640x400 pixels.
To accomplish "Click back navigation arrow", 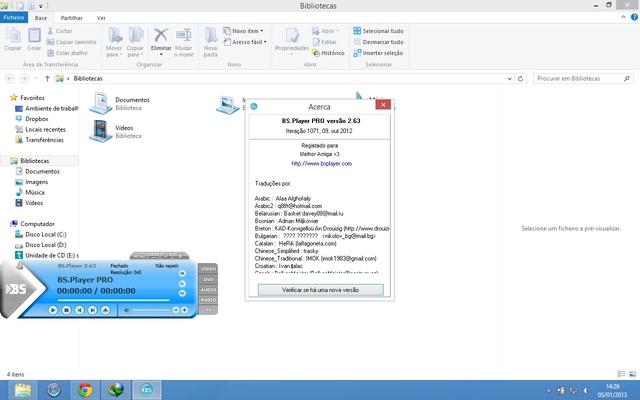I will [x=10, y=78].
